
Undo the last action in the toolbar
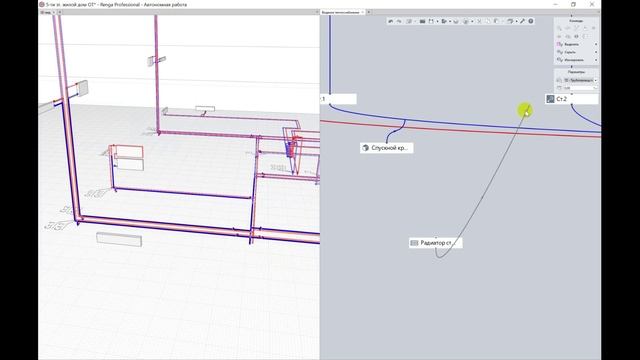pyautogui.click(x=391, y=21)
